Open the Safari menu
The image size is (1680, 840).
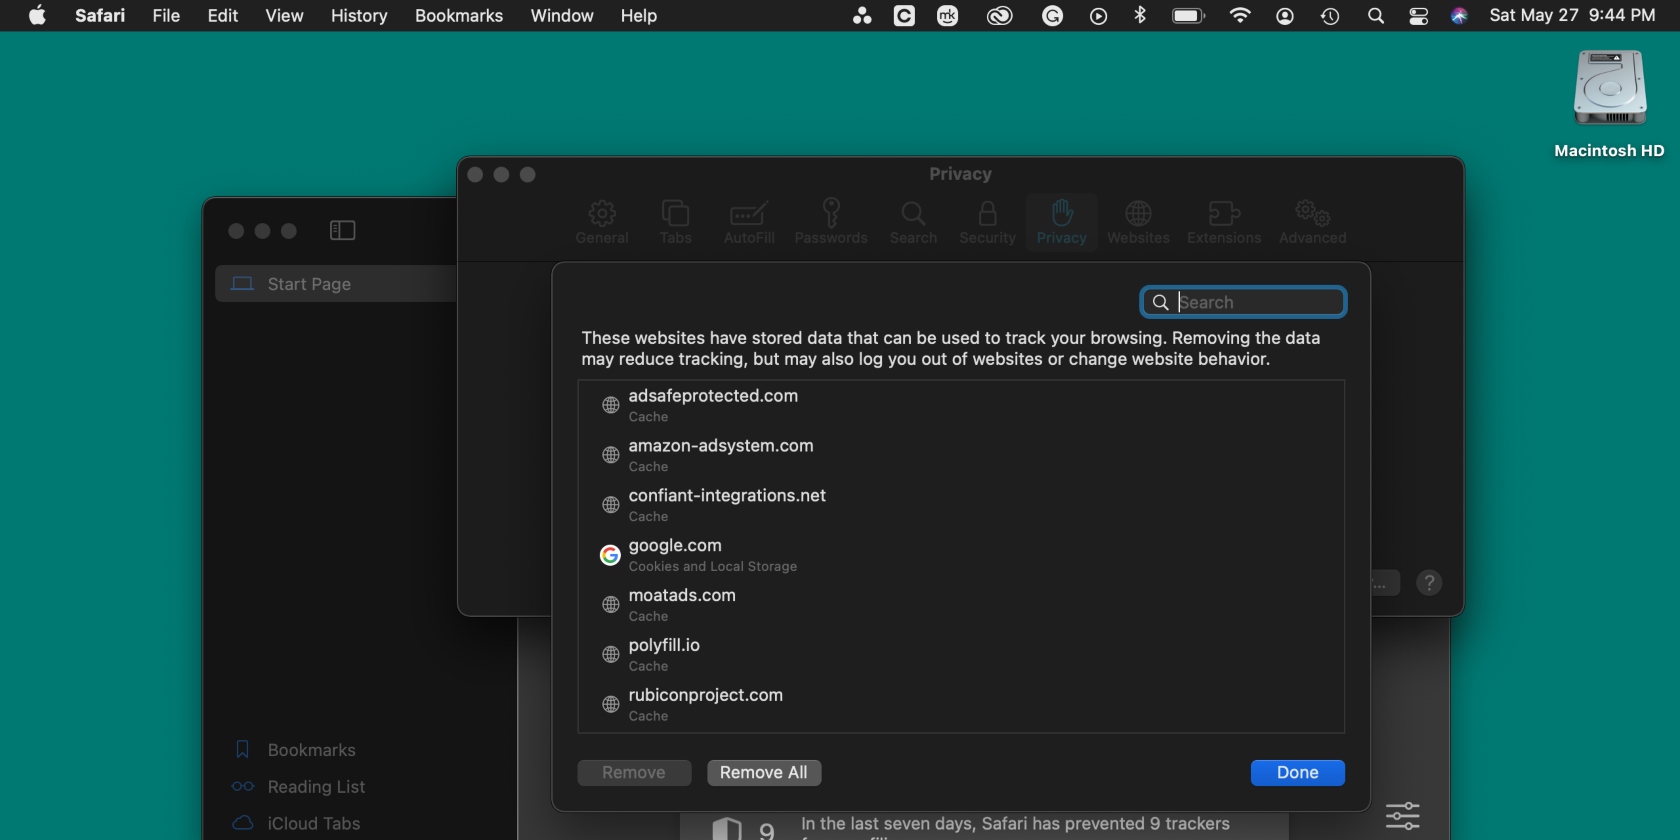100,16
